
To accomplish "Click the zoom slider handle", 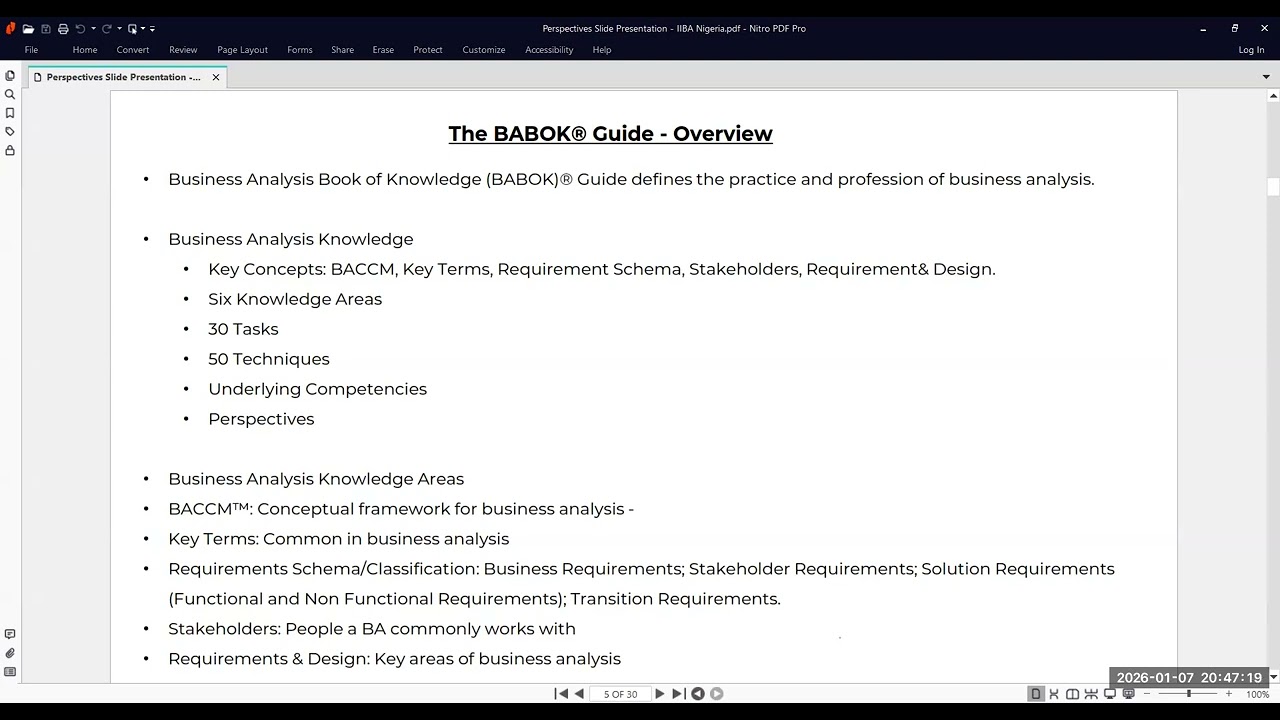I will pyautogui.click(x=1188, y=694).
